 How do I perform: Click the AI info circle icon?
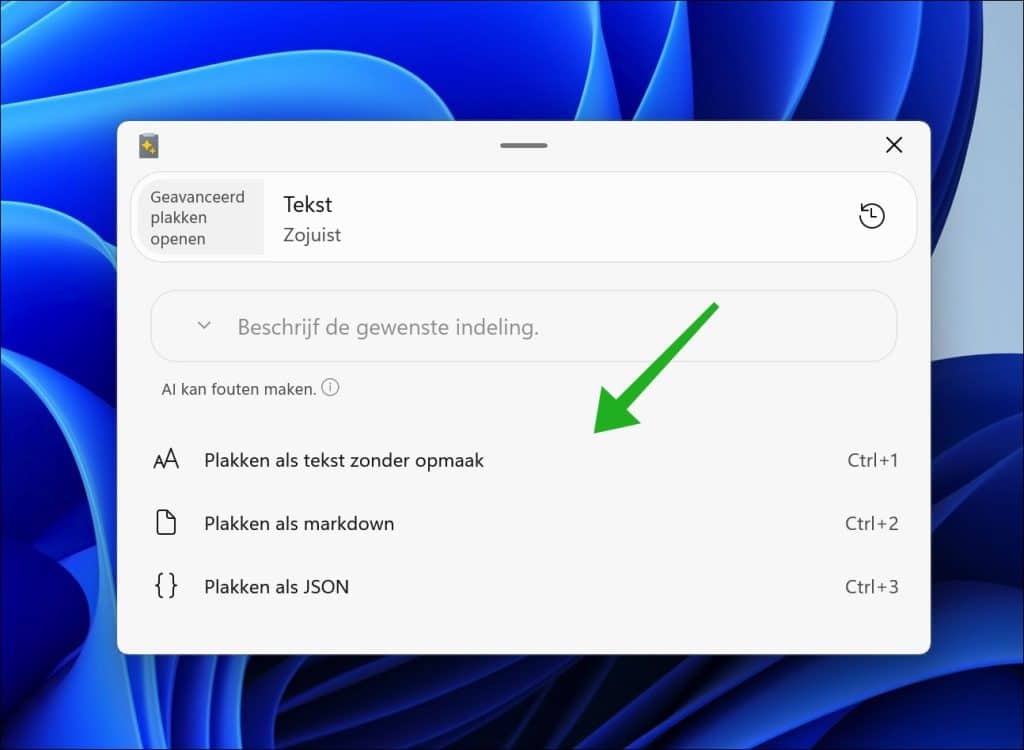tap(330, 388)
